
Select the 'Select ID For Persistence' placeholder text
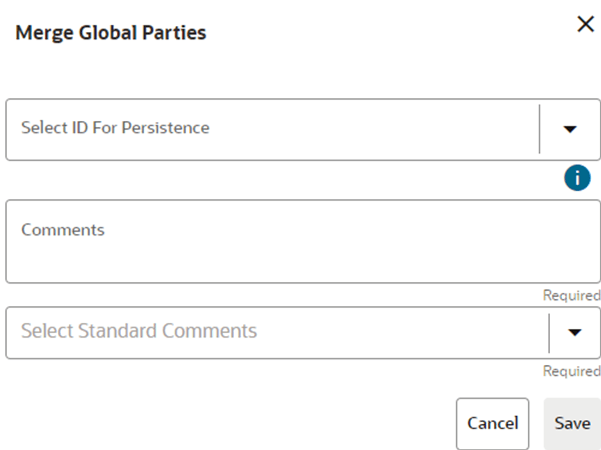115,128
